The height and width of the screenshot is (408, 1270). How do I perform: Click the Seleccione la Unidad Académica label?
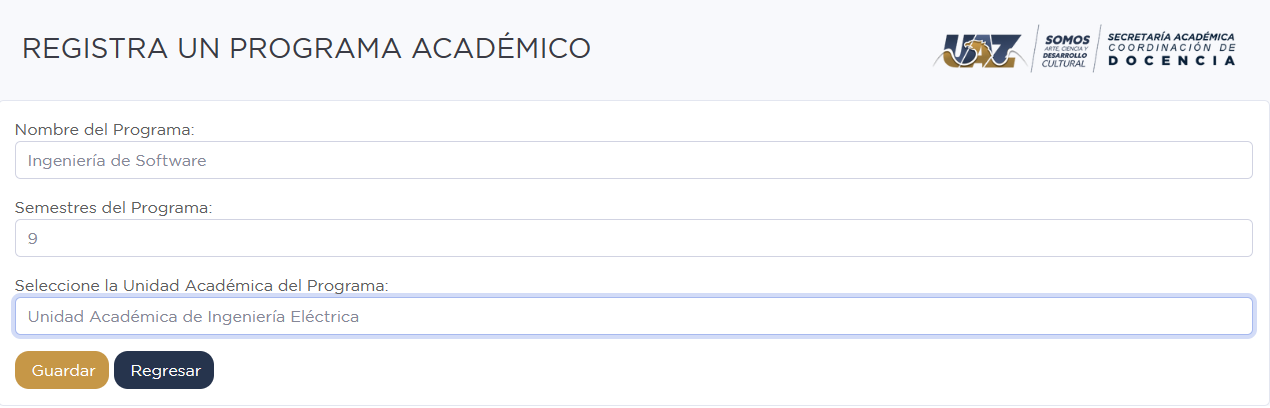click(x=201, y=285)
